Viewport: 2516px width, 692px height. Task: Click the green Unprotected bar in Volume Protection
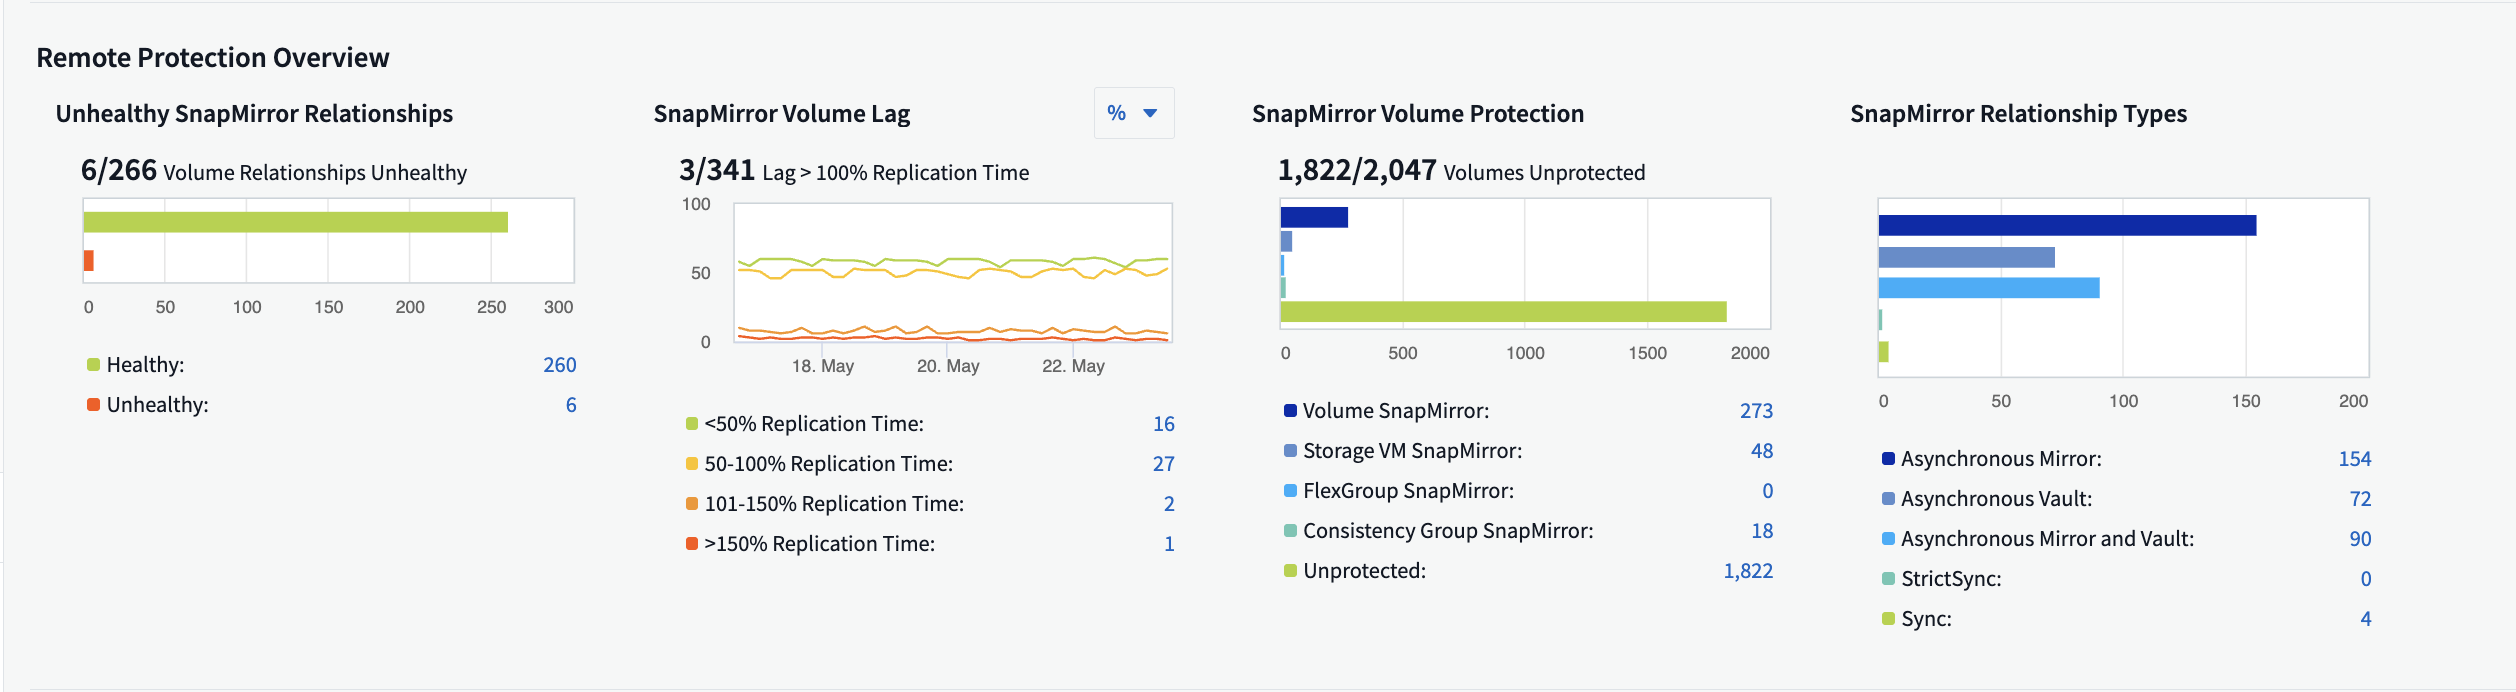1502,312
